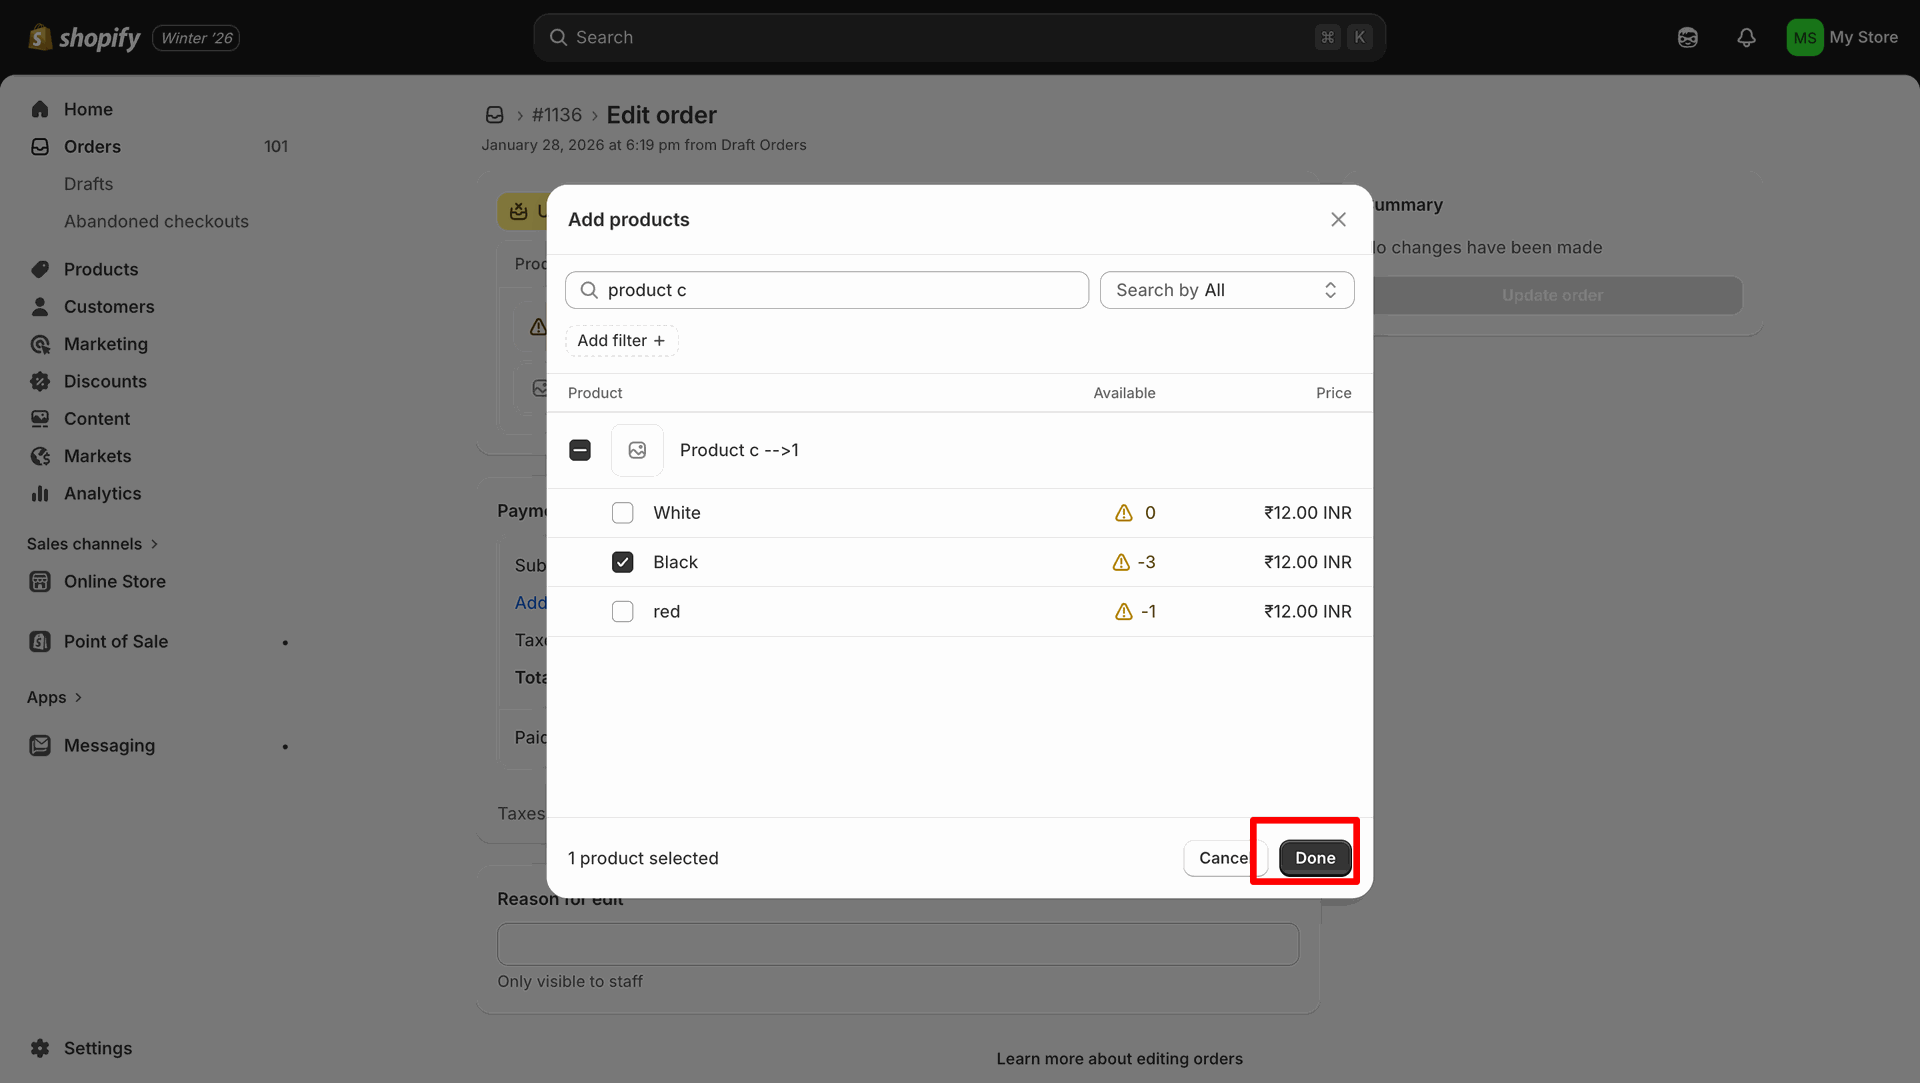Open the Sidekick assistant icon
The height and width of the screenshot is (1083, 1920).
click(x=1688, y=37)
